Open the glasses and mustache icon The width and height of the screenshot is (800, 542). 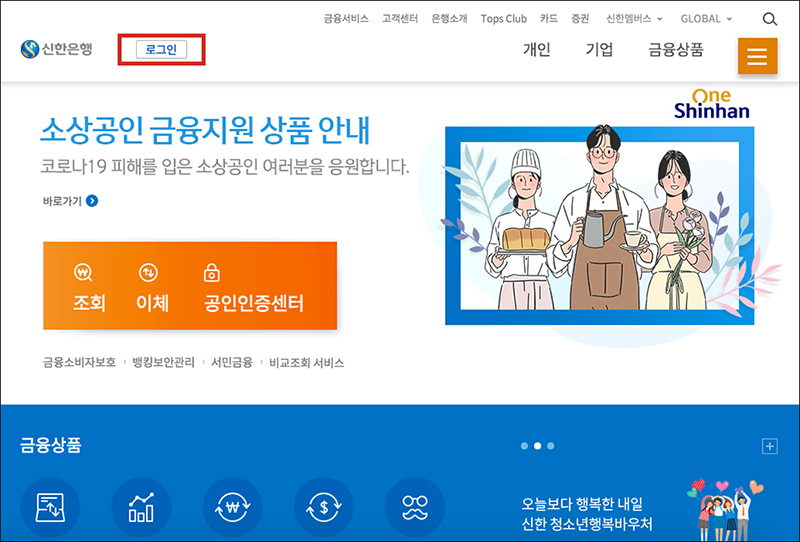(x=415, y=507)
